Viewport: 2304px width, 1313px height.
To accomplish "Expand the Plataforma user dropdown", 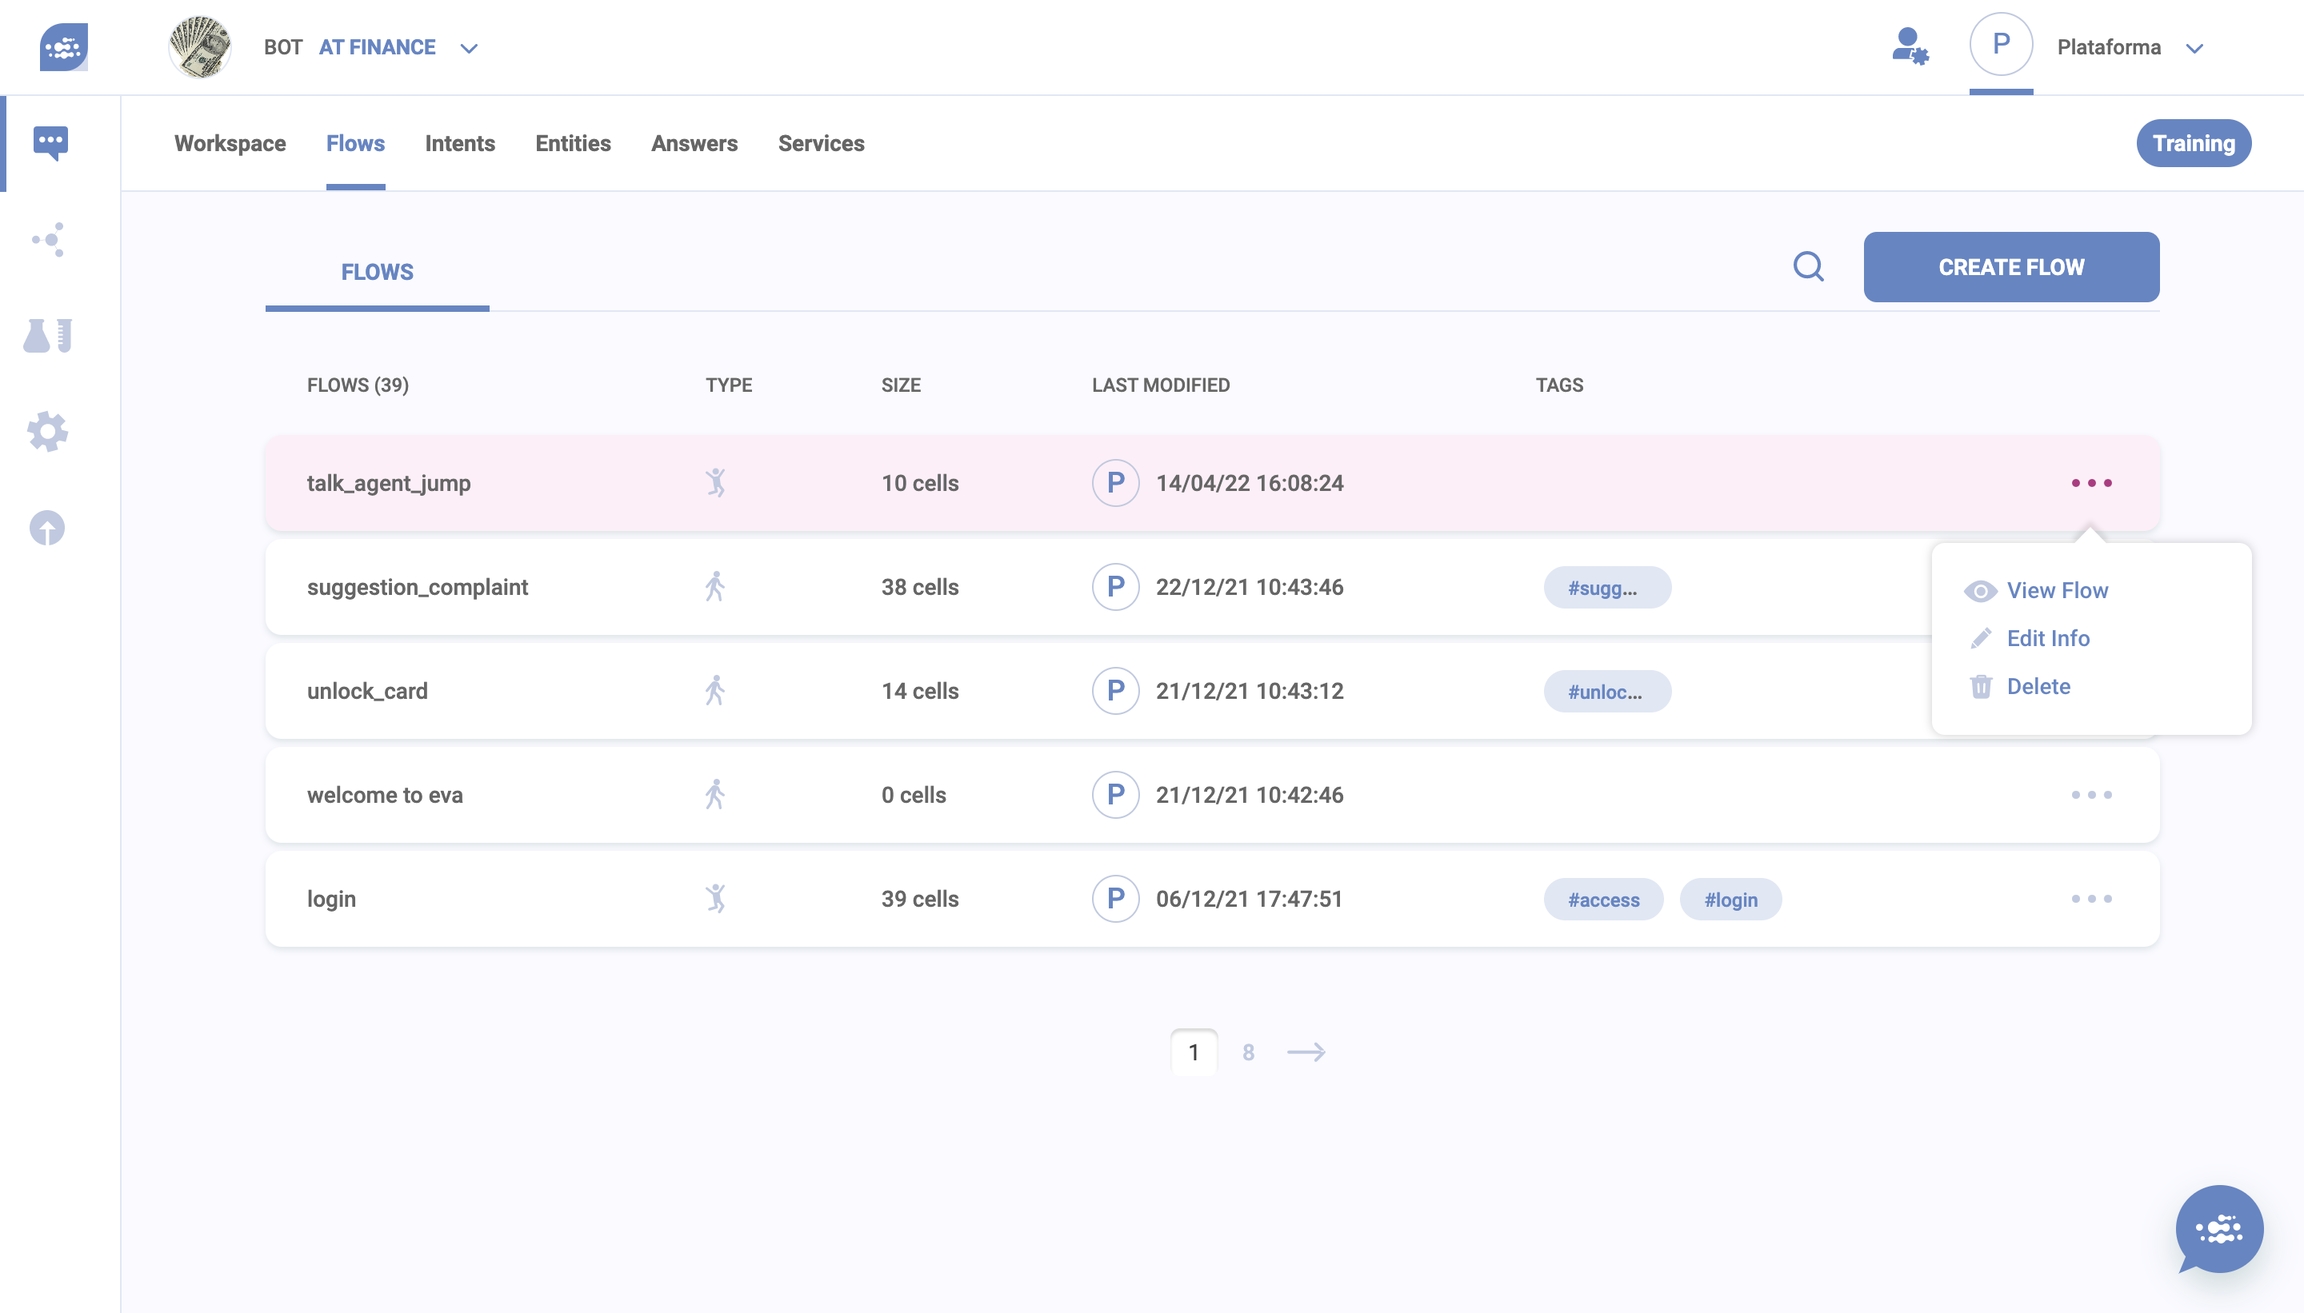I will tap(2194, 48).
